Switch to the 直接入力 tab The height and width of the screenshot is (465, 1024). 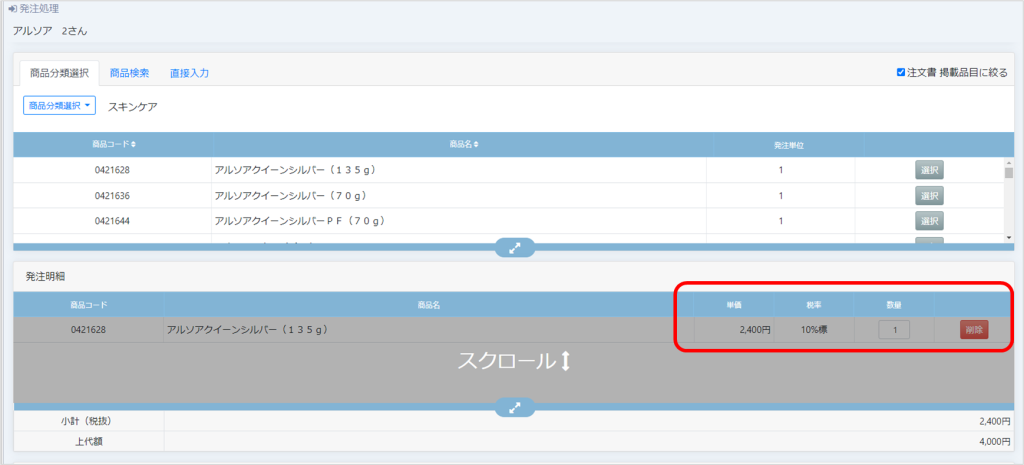coord(189,73)
